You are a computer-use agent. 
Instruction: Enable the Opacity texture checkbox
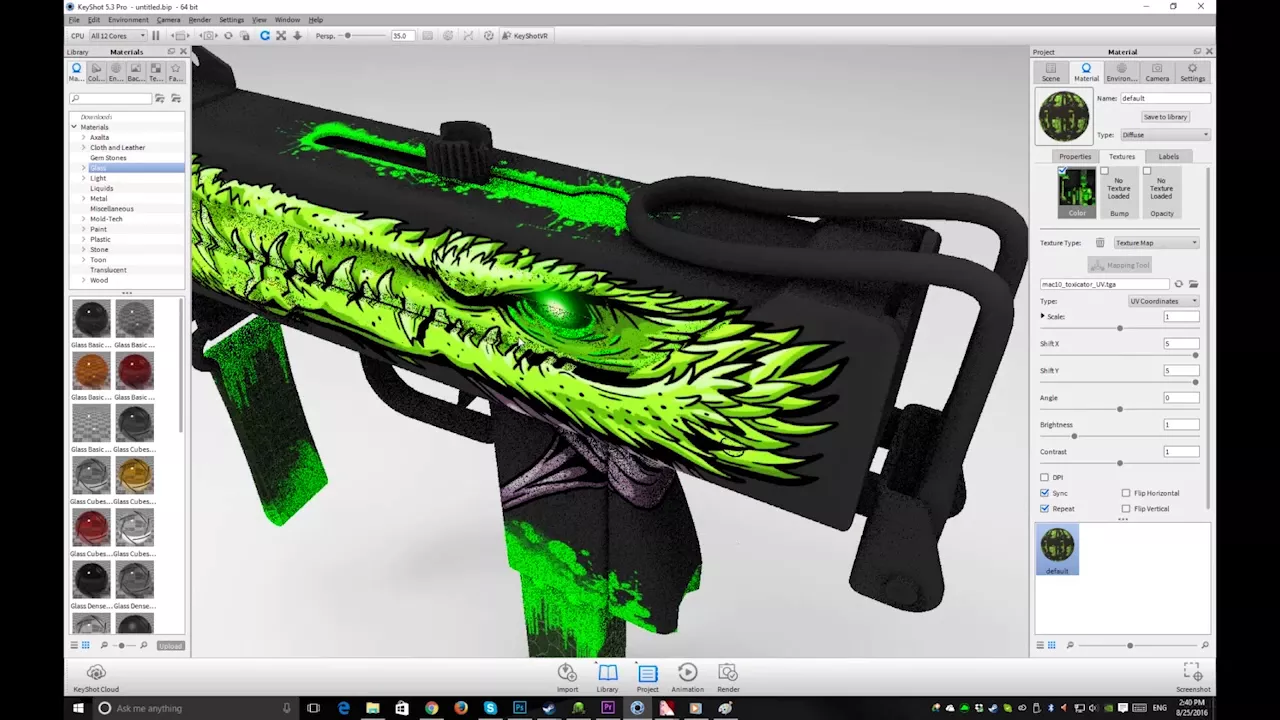tap(1147, 171)
